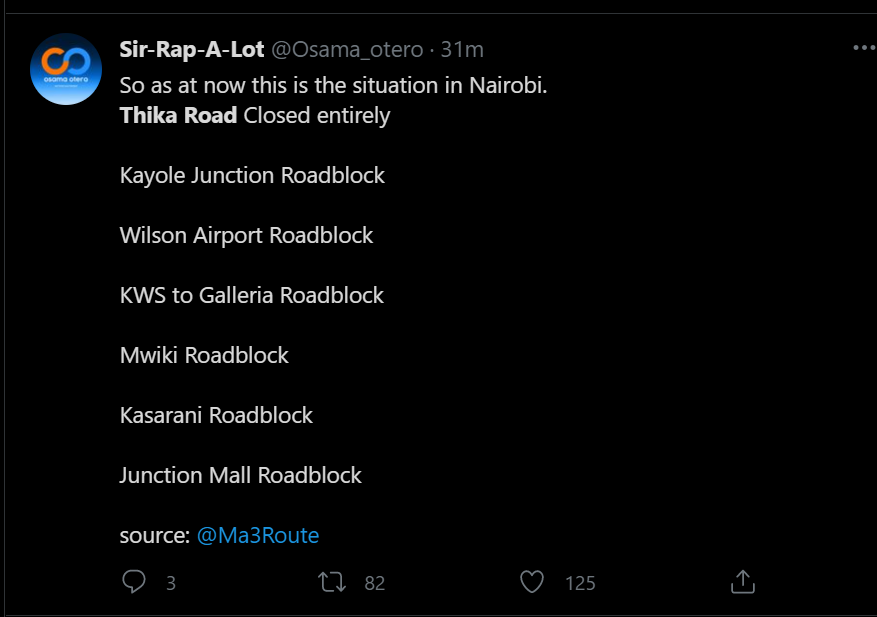Select the Mwiki Roadblock line
This screenshot has height=617, width=877.
click(204, 355)
